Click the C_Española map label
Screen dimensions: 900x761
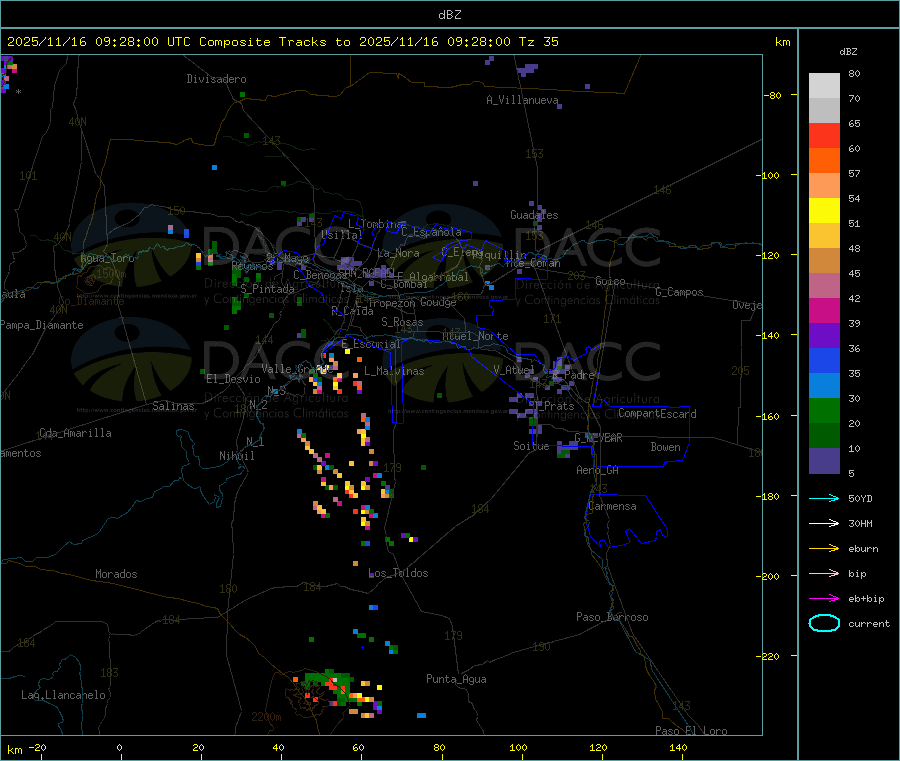point(431,232)
